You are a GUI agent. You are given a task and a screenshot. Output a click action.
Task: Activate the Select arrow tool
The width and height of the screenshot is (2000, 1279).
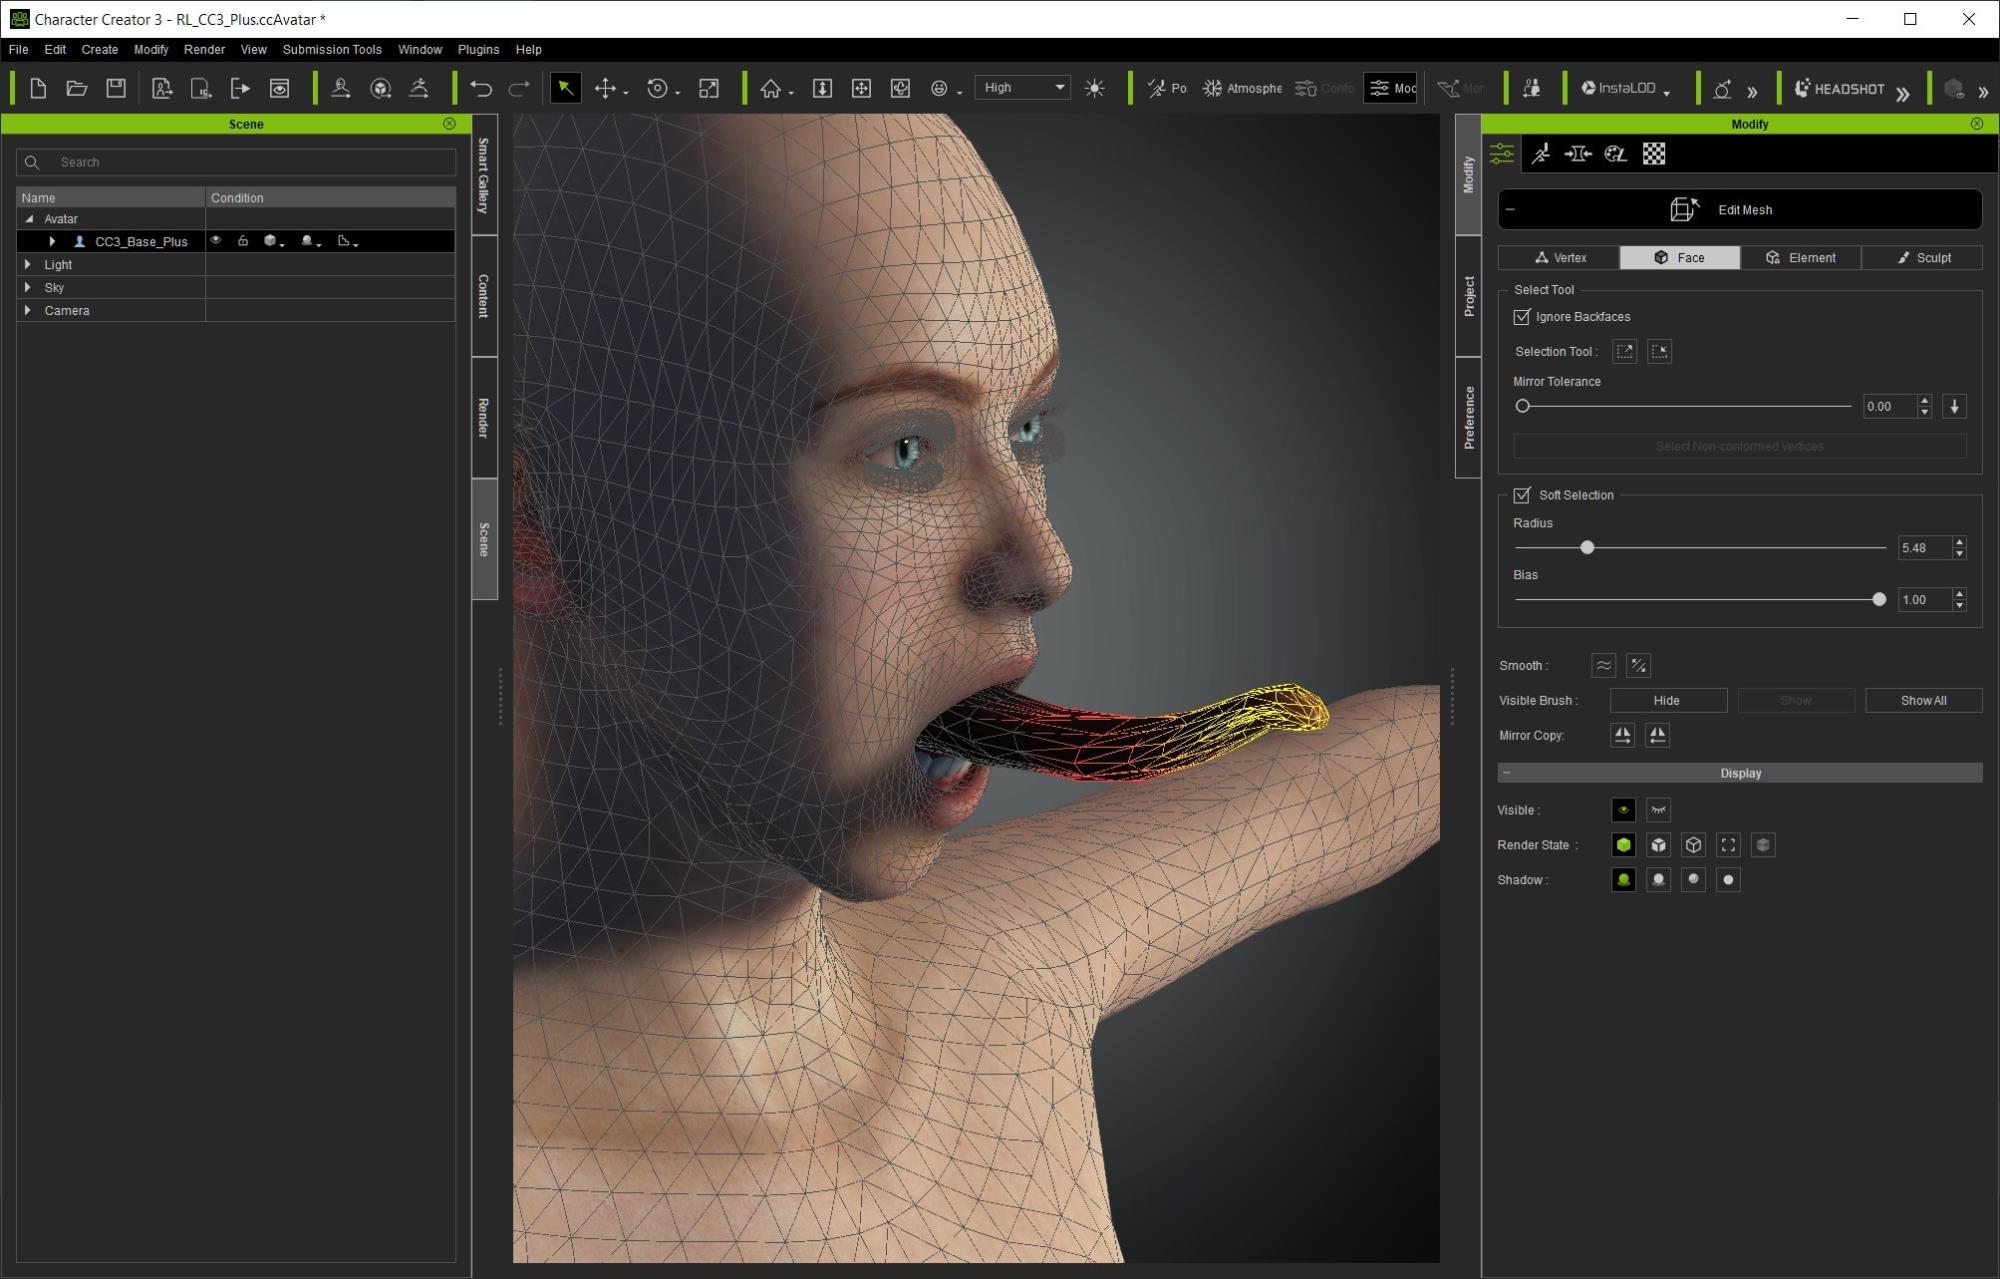coord(565,88)
